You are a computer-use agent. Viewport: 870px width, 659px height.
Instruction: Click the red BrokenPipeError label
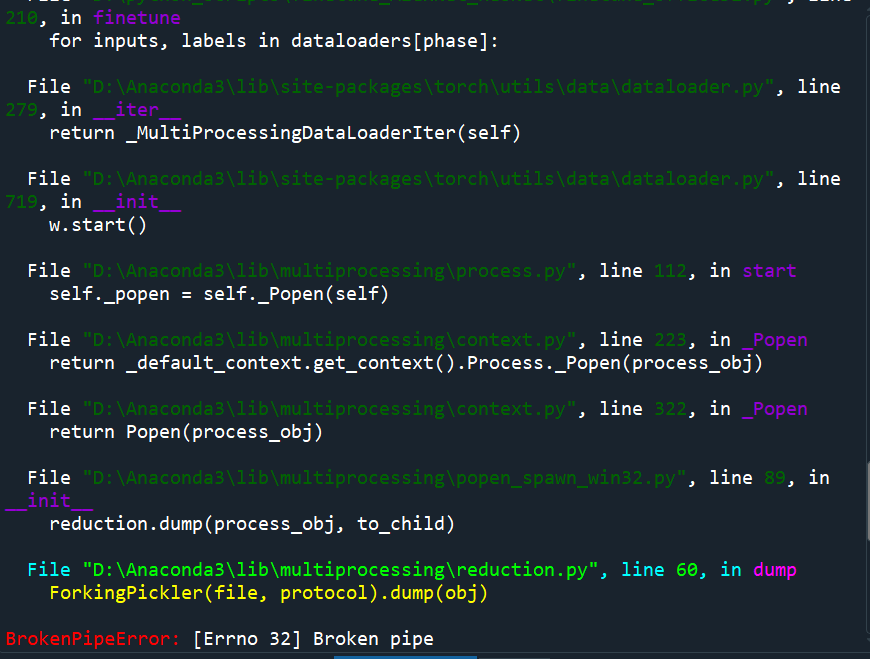click(92, 639)
